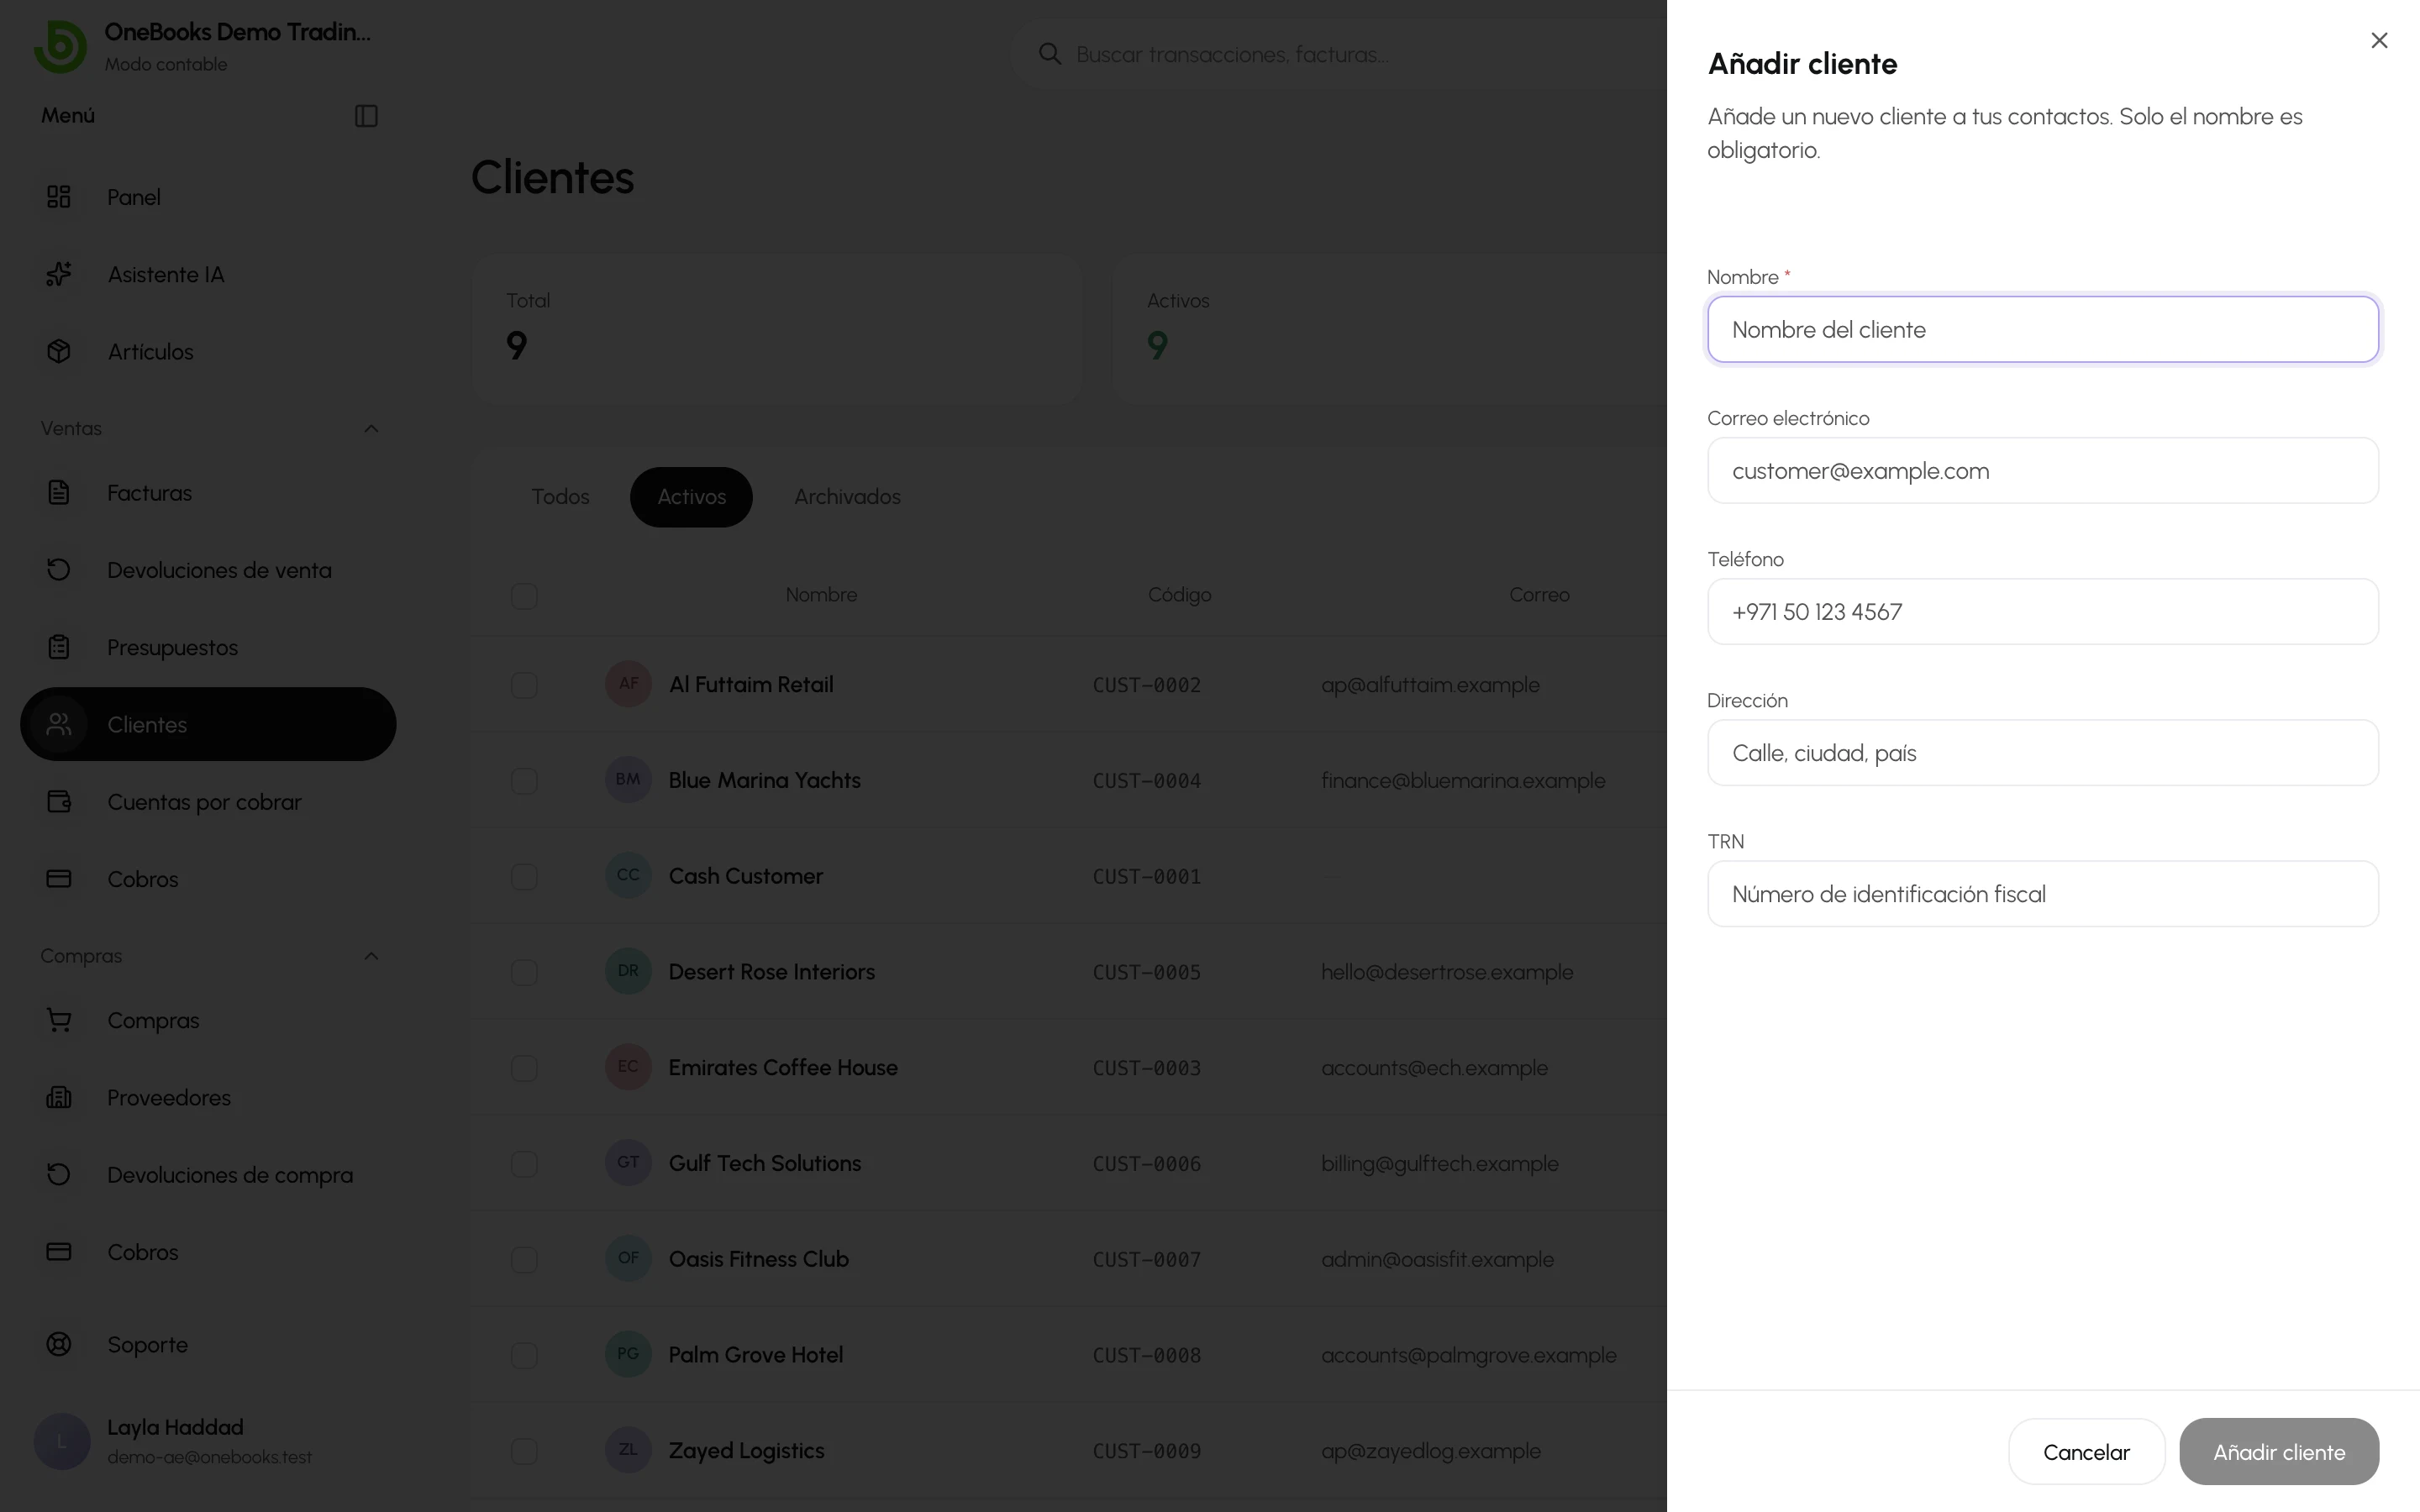Click the Al Futtaim Retail AF avatar

pos(628,684)
